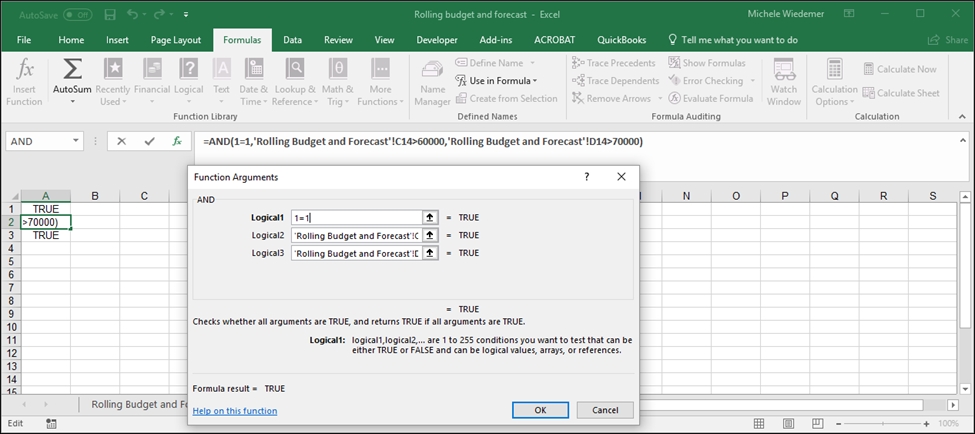Screen dimensions: 975x434
Task: Expand the formula bar
Action: click(963, 141)
